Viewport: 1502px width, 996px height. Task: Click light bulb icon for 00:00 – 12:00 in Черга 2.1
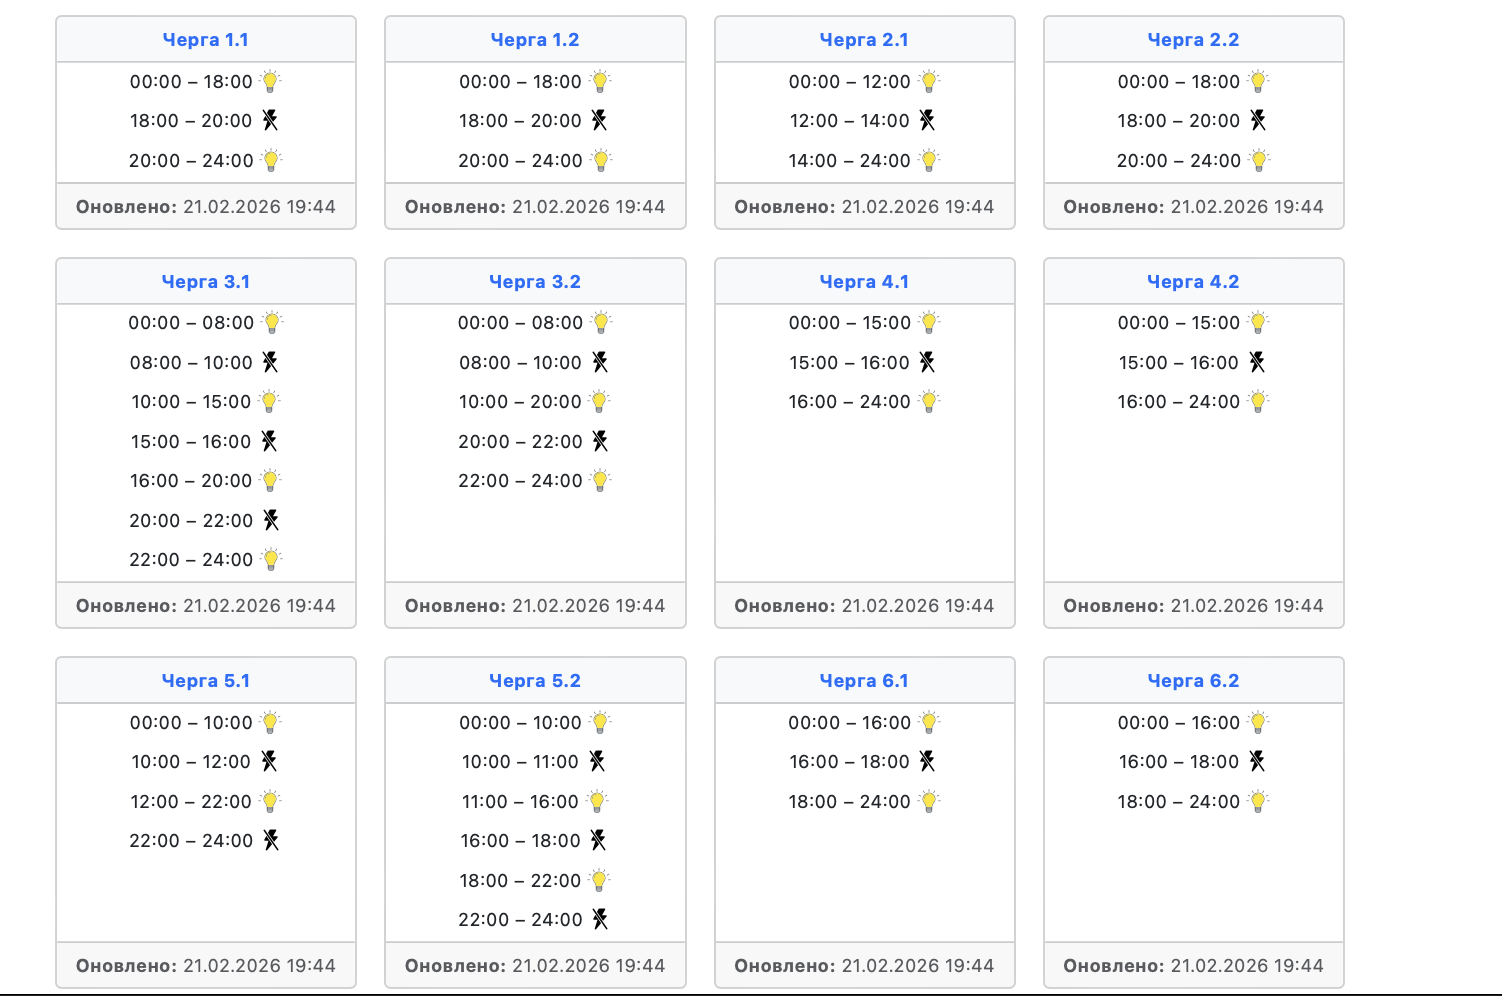[929, 81]
